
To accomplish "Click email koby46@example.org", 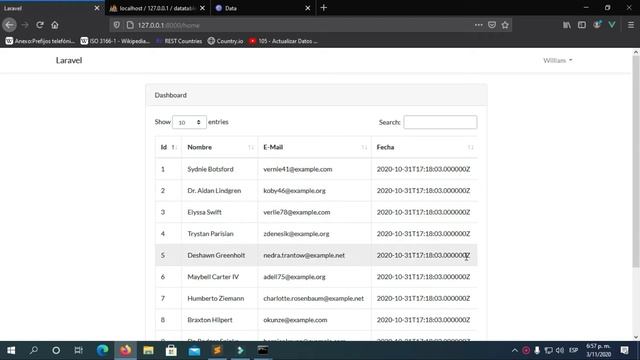I will [294, 191].
